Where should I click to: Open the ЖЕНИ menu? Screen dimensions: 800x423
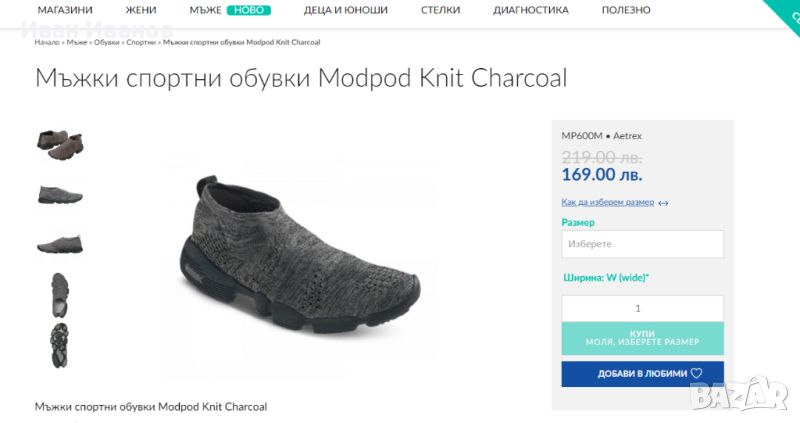(141, 10)
